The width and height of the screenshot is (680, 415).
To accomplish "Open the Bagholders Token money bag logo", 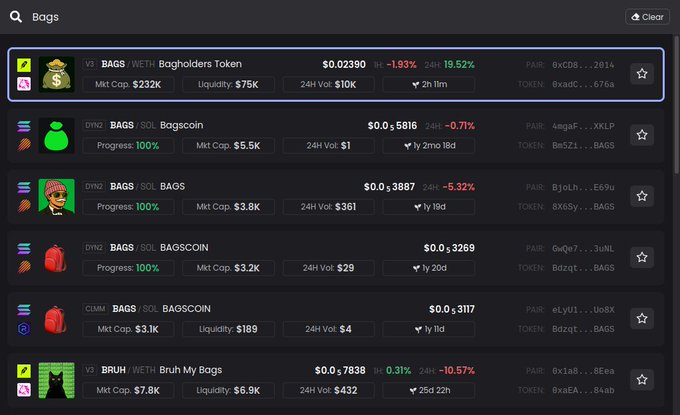I will click(x=56, y=74).
